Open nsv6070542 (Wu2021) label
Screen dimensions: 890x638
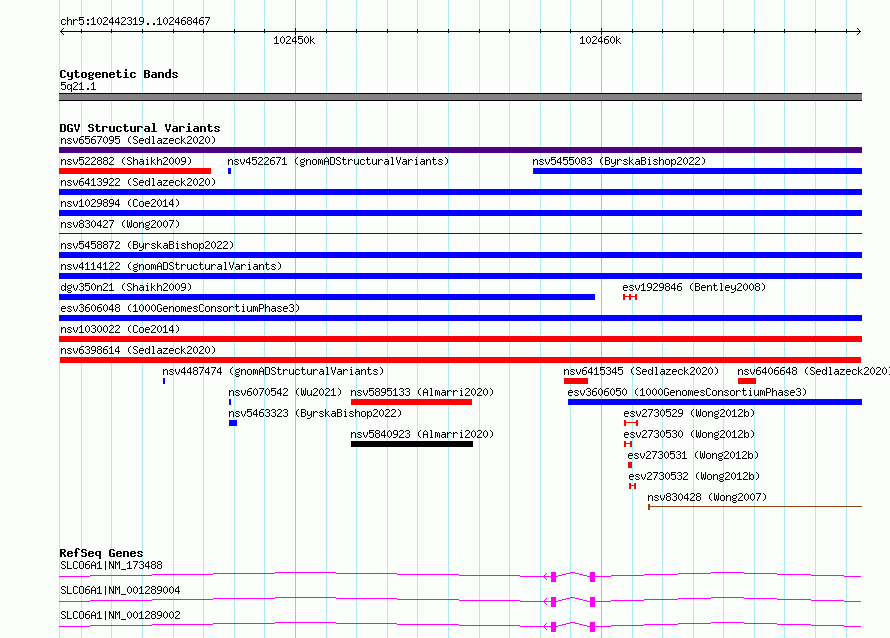pyautogui.click(x=285, y=392)
